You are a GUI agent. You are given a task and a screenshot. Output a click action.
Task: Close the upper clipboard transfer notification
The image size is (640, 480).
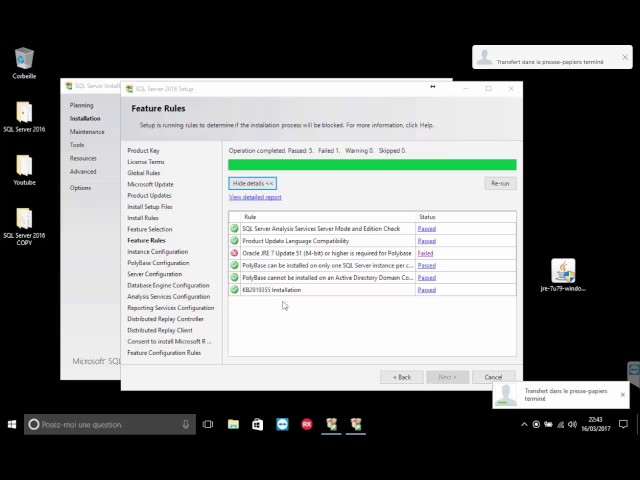pyautogui.click(x=625, y=57)
